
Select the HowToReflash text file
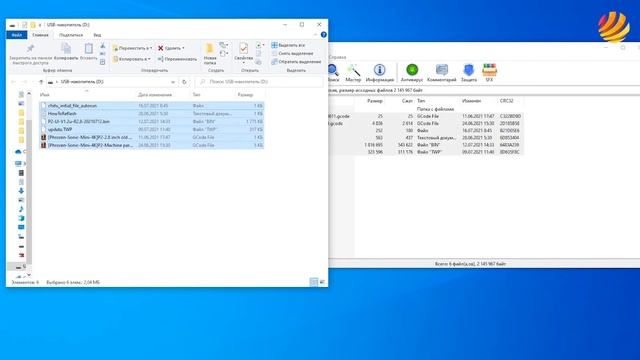pyautogui.click(x=152, y=113)
